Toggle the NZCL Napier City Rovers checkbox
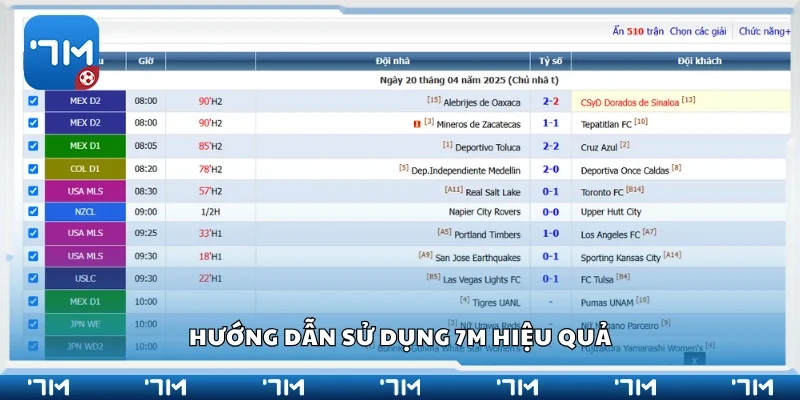 click(33, 211)
